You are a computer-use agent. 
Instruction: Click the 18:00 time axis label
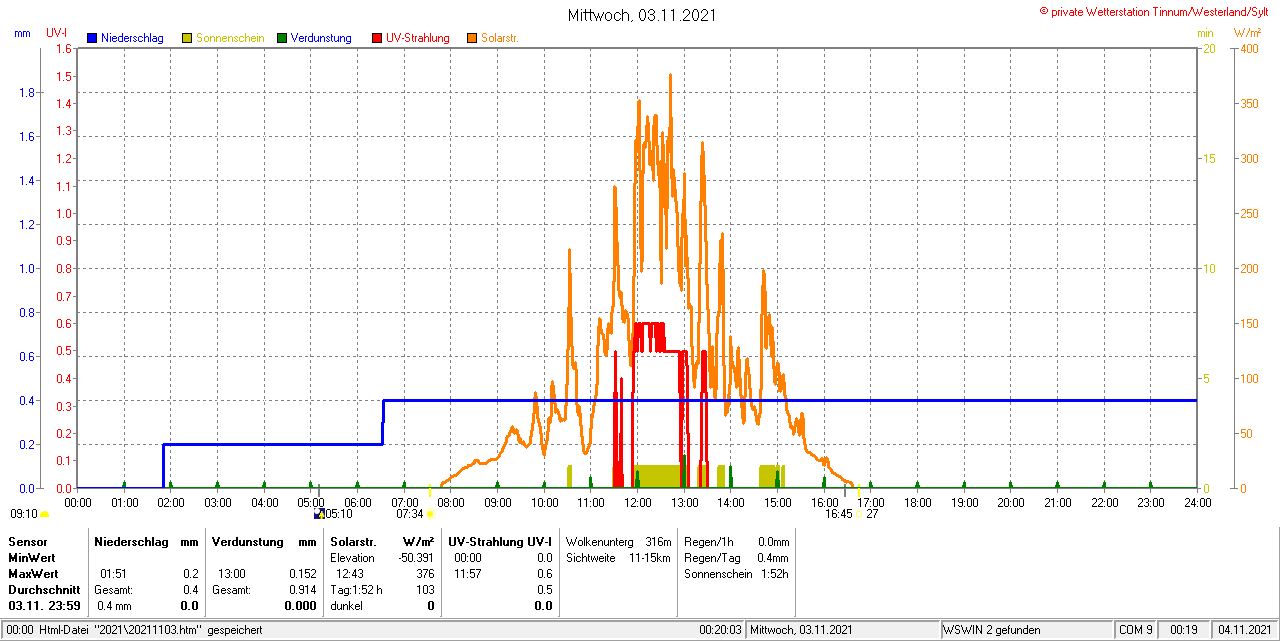coord(917,502)
